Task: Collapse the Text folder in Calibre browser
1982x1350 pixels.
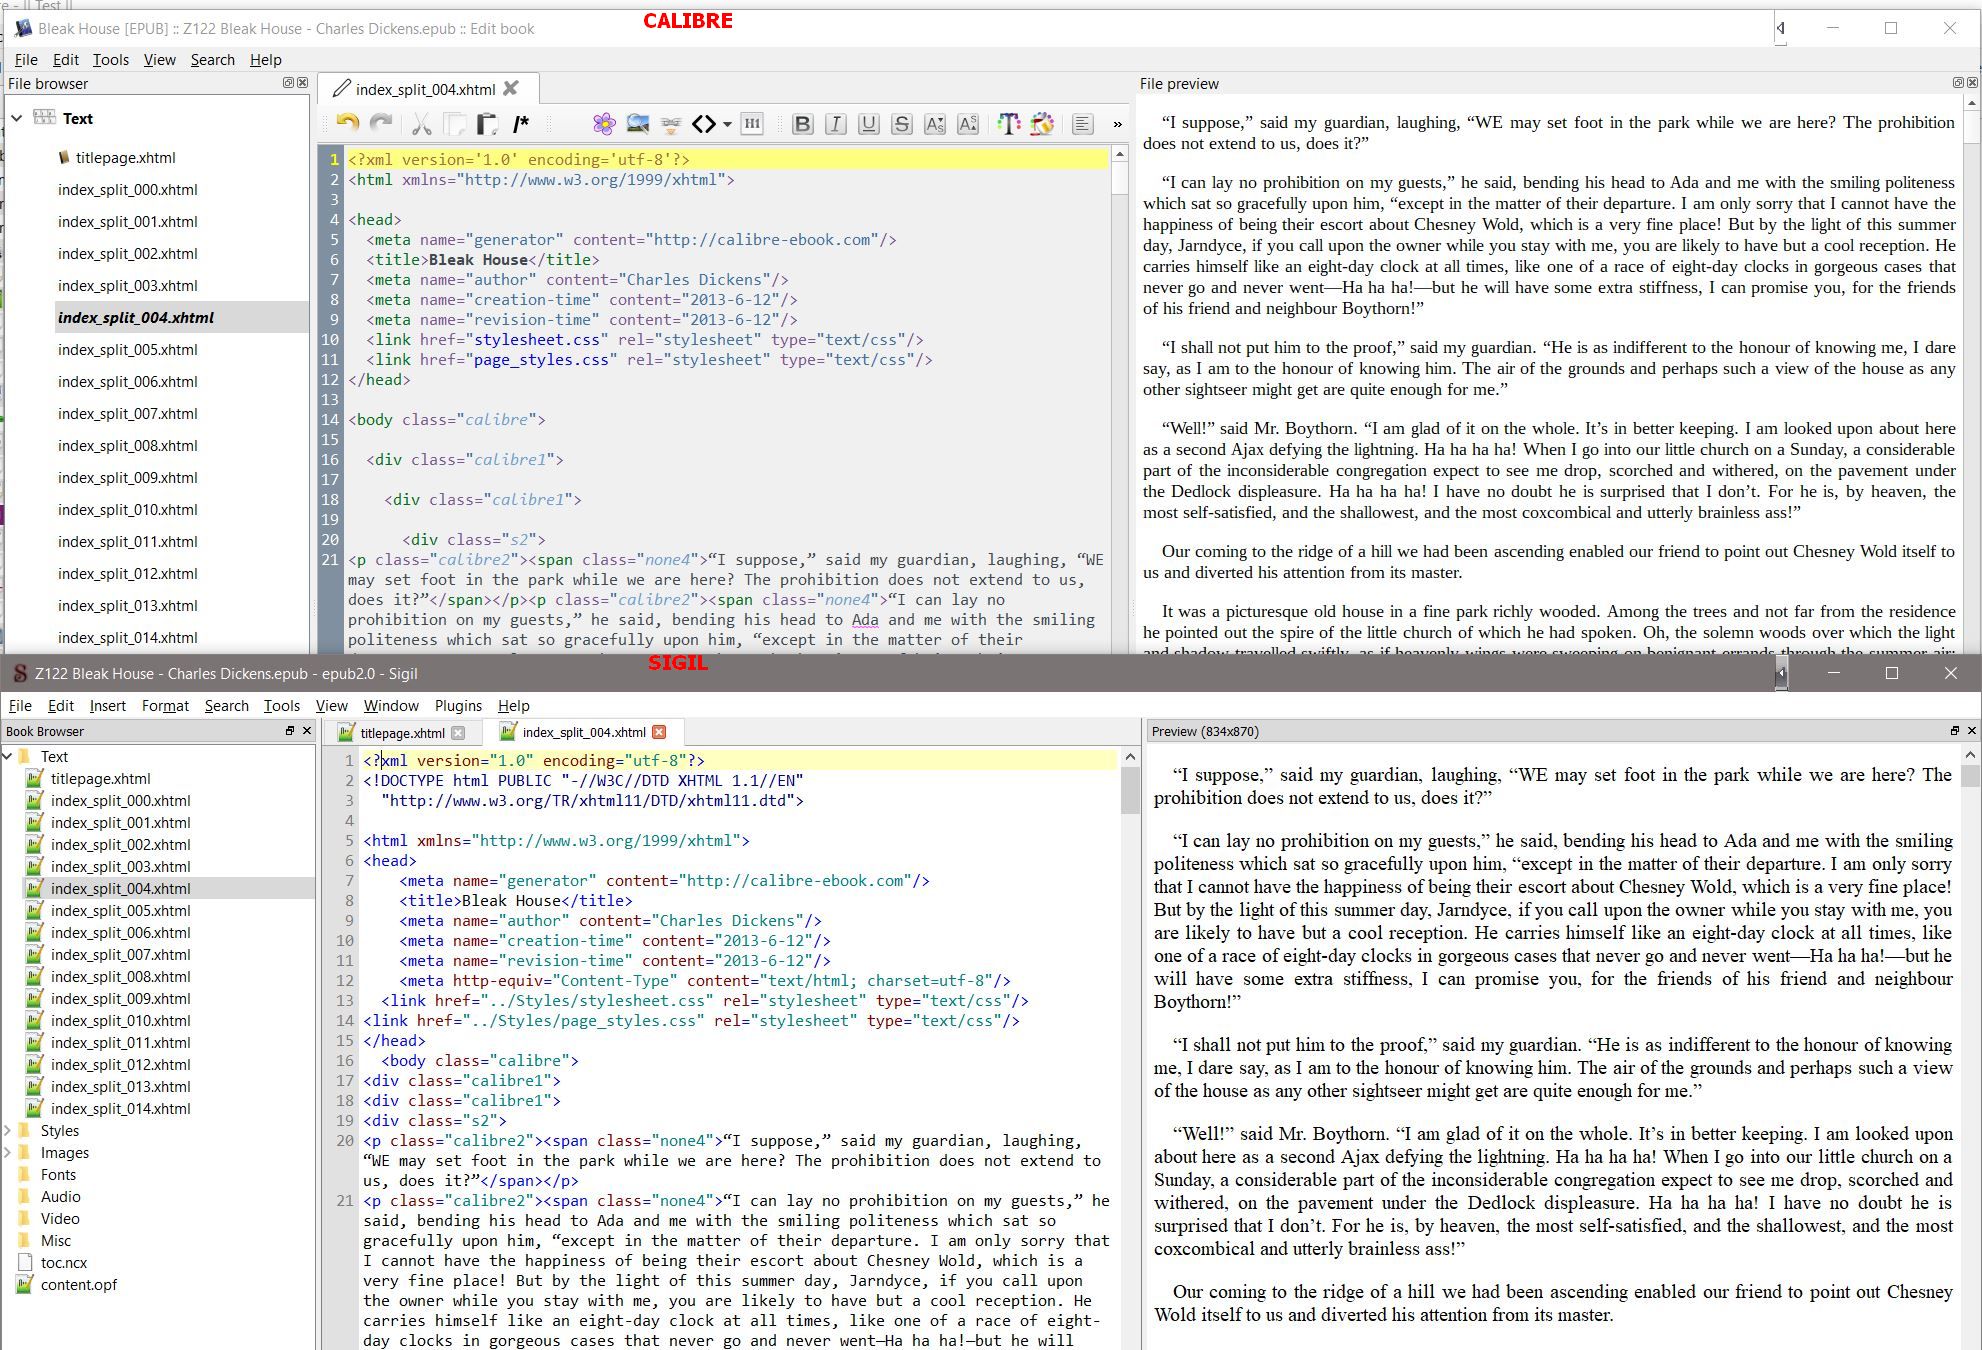Action: (x=17, y=118)
